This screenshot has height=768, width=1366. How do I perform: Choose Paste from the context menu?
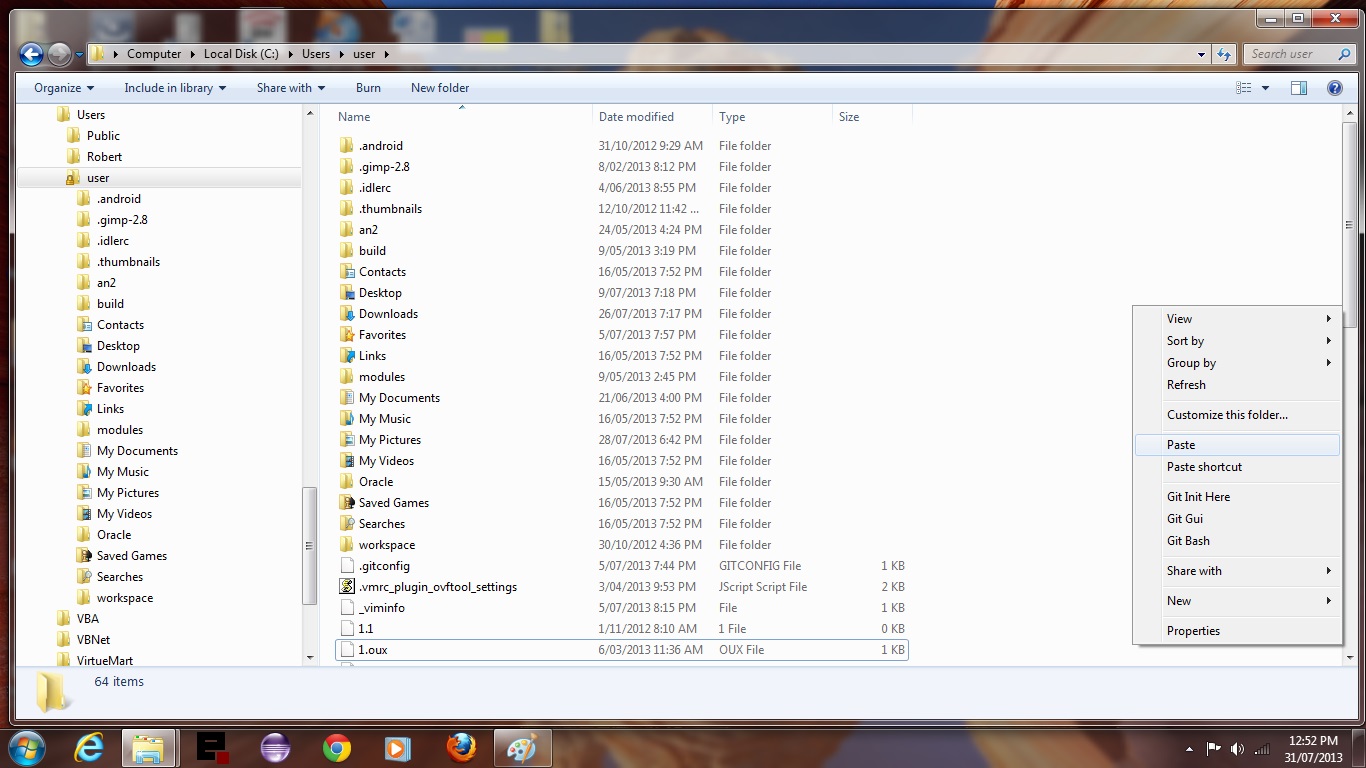pyautogui.click(x=1181, y=445)
